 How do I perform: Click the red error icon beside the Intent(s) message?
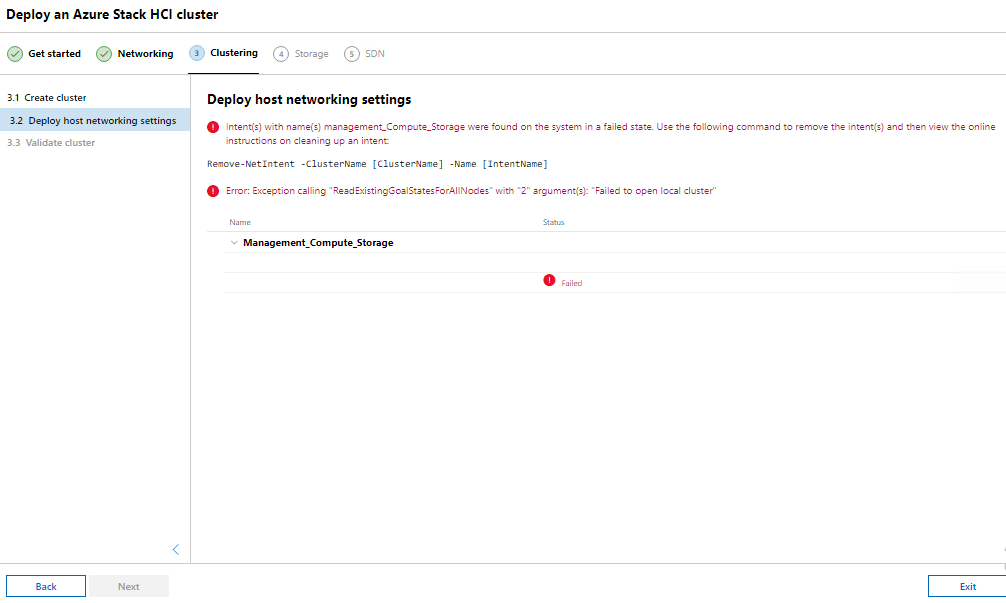coord(213,127)
